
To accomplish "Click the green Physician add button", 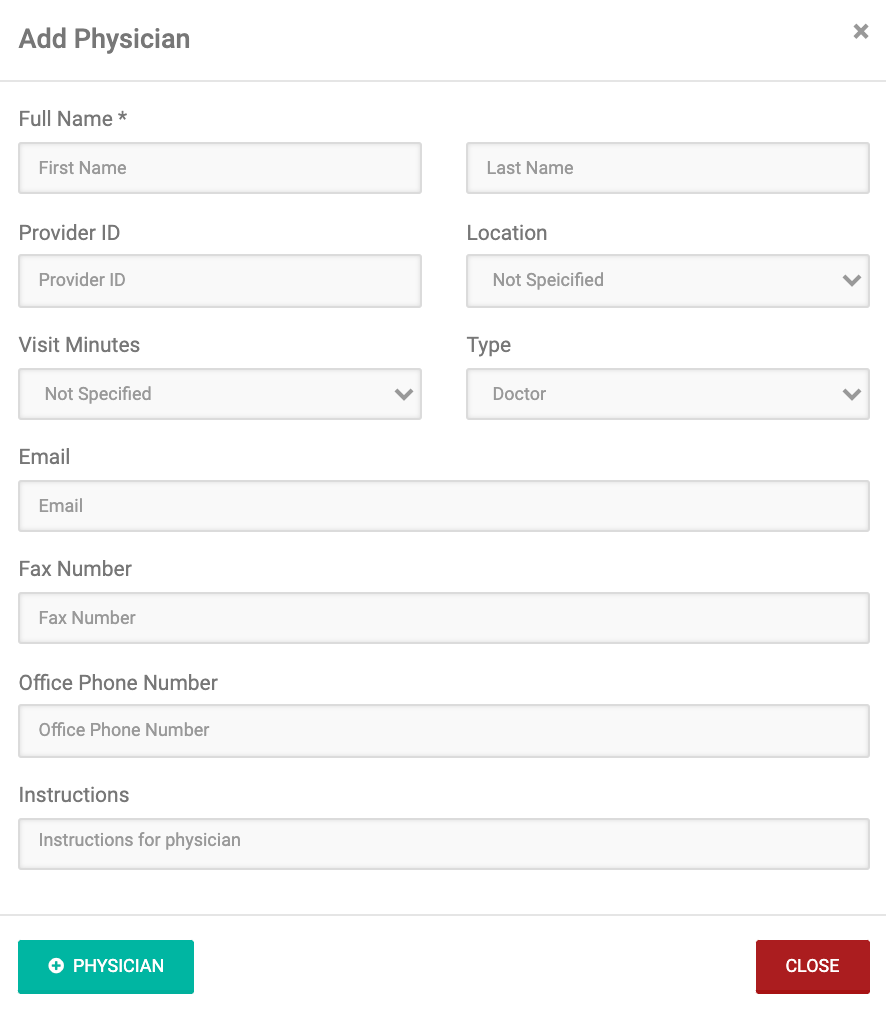I will 106,966.
